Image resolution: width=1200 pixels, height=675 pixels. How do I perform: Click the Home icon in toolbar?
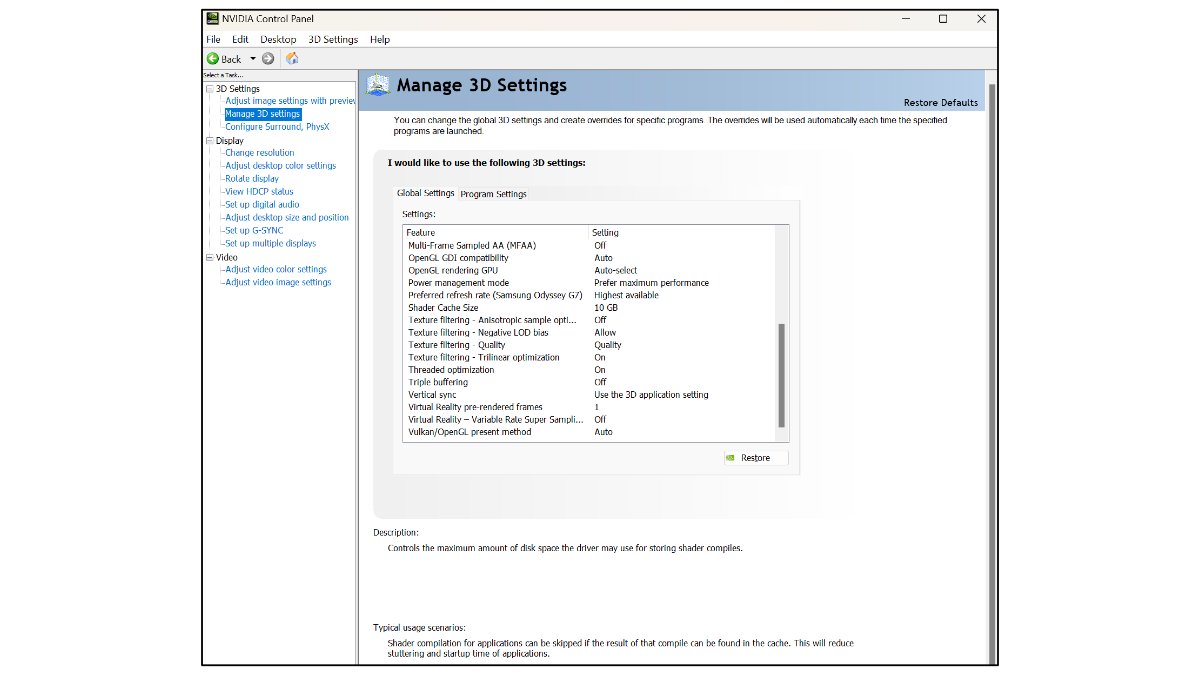(292, 59)
